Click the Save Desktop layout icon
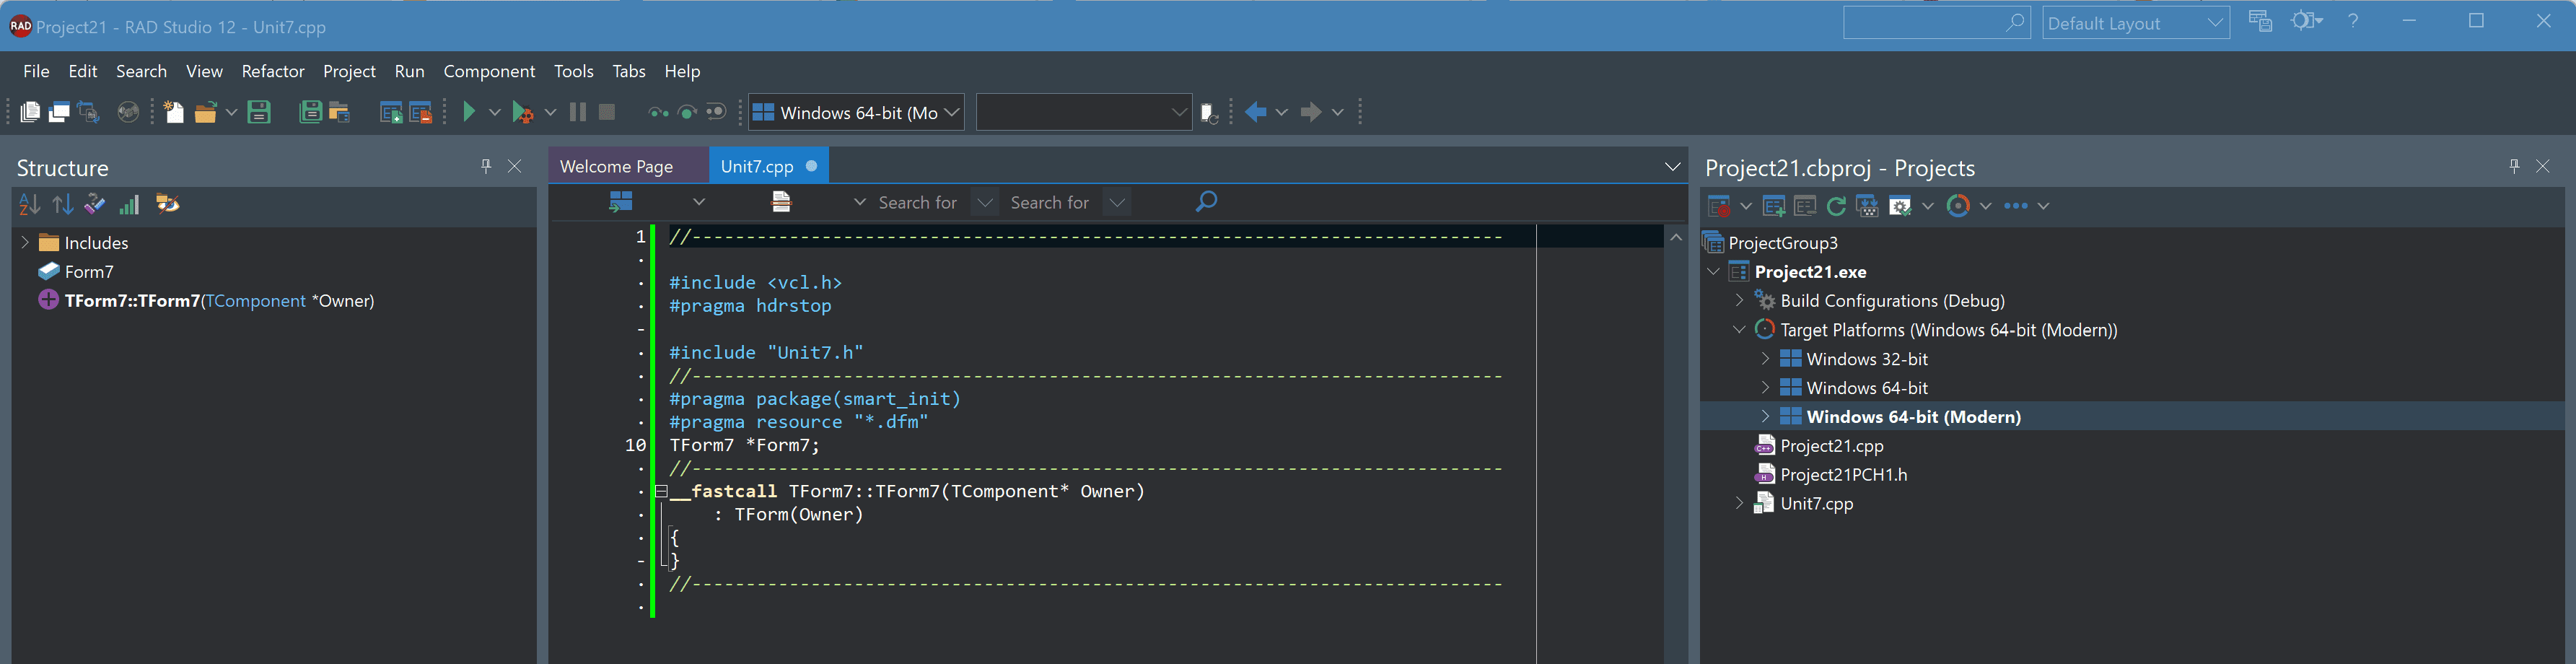 pos(2260,21)
